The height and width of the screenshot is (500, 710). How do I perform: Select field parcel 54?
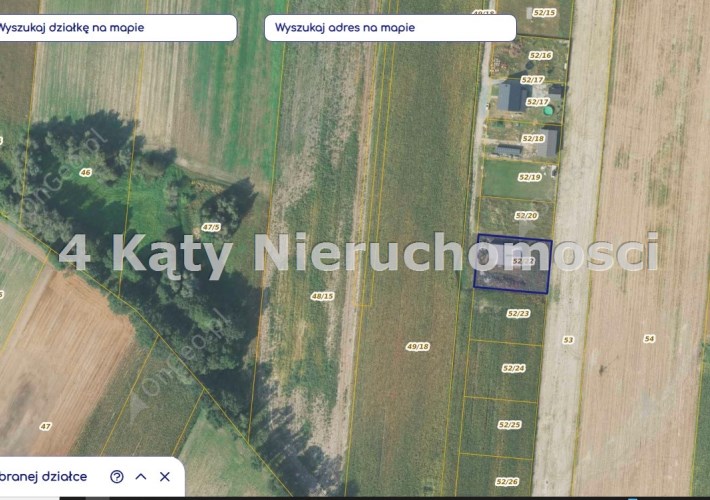649,339
